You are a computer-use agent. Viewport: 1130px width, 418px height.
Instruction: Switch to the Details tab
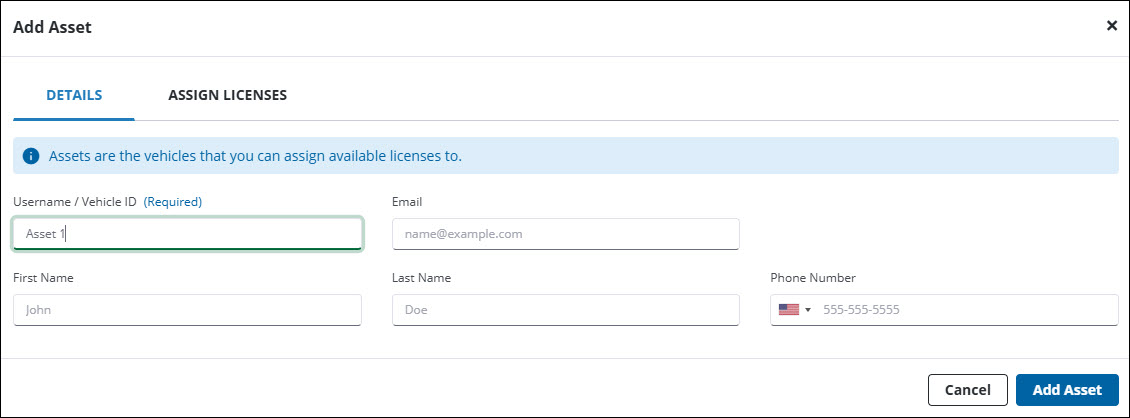pyautogui.click(x=74, y=95)
